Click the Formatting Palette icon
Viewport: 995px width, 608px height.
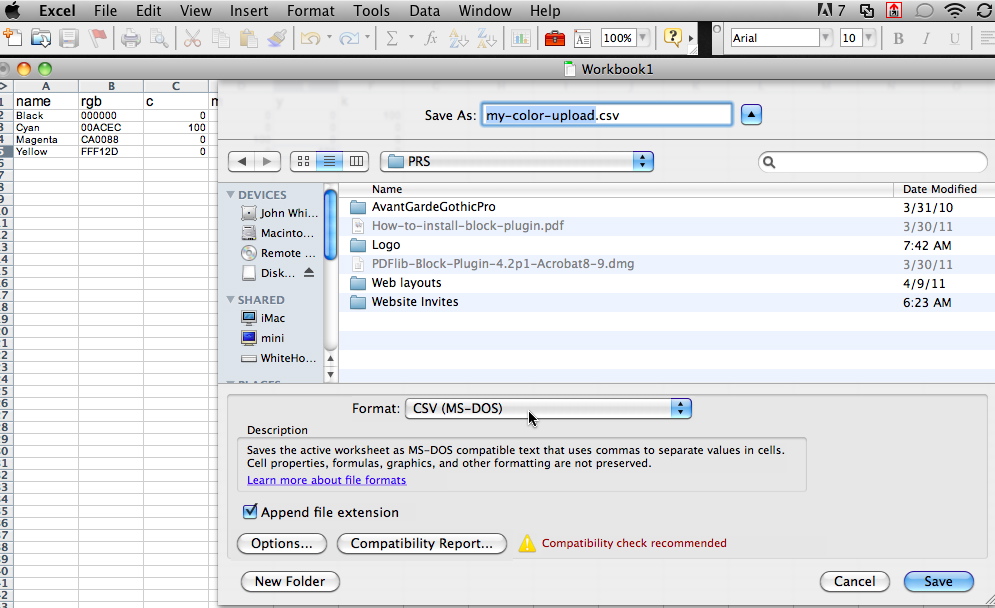point(583,38)
